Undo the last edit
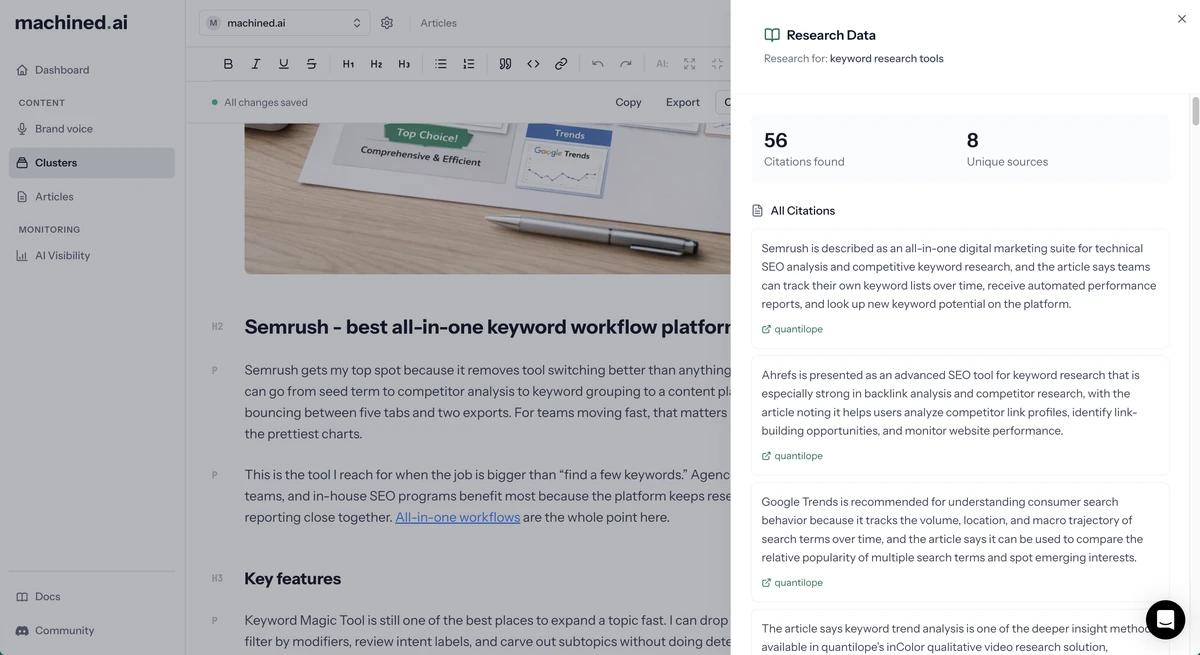Screen dimensions: 1200x655 point(598,64)
